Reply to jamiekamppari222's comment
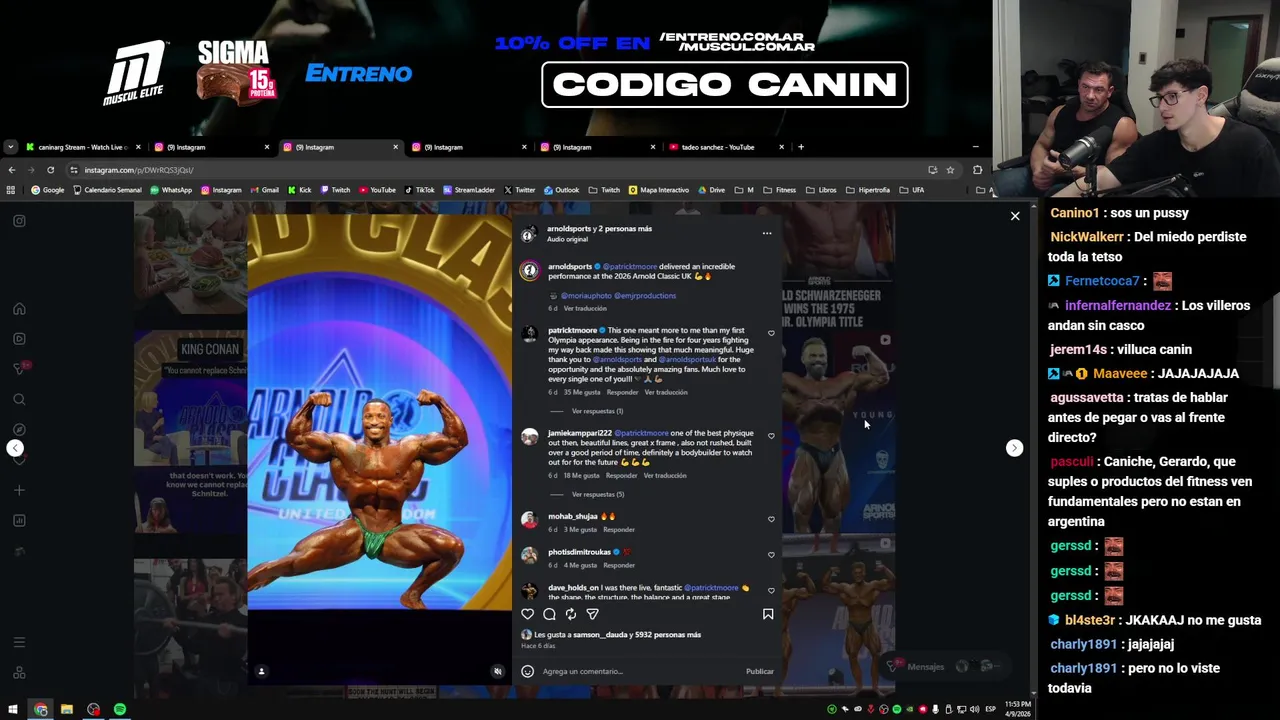The image size is (1280, 720). tap(622, 475)
